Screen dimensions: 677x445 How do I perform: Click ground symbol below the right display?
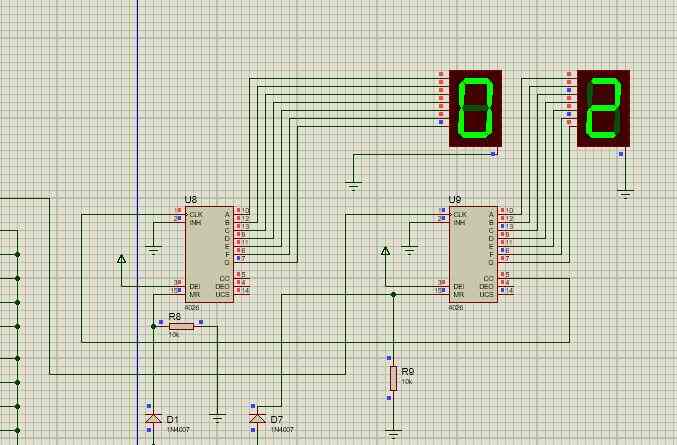point(625,193)
